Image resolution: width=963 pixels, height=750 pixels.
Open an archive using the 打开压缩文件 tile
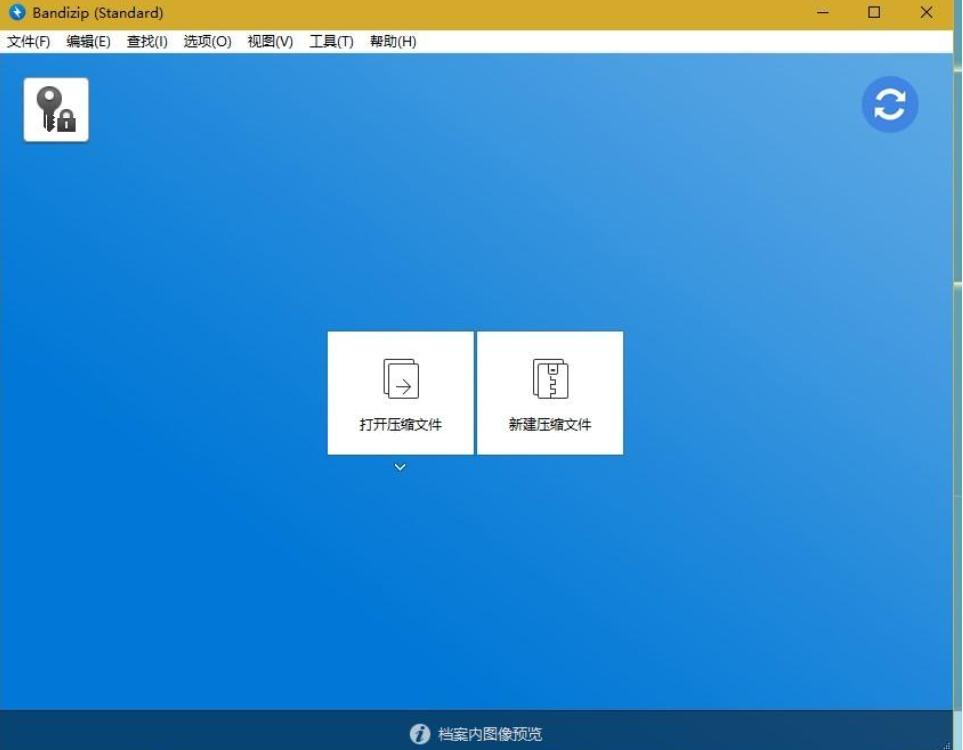(x=400, y=392)
